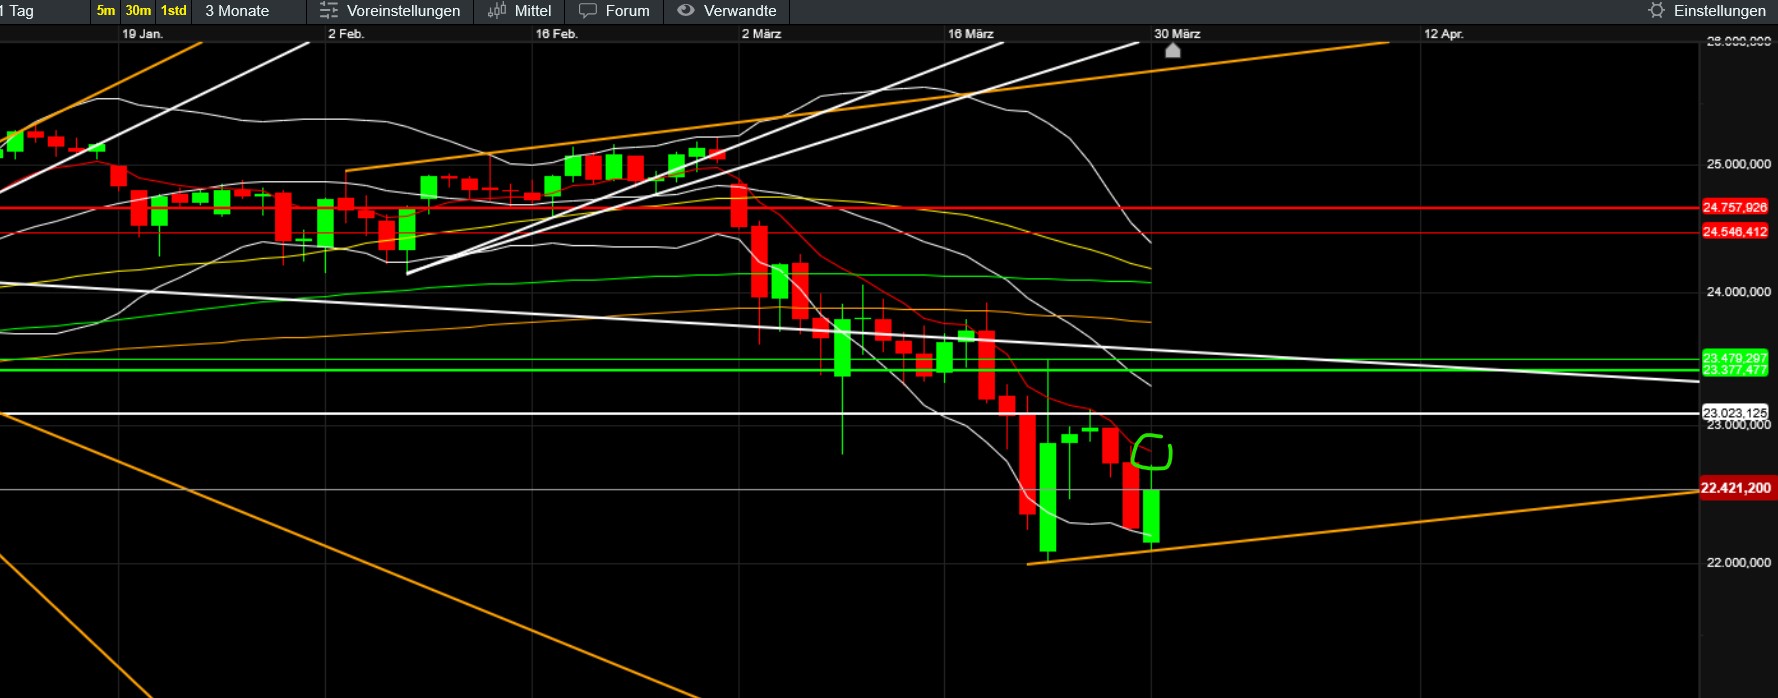
Task: Select the 16 März date axis label
Action: 970,34
